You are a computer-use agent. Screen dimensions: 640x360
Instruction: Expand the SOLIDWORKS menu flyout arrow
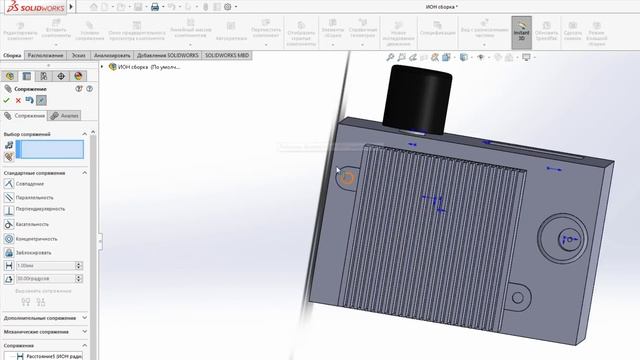pos(71,7)
